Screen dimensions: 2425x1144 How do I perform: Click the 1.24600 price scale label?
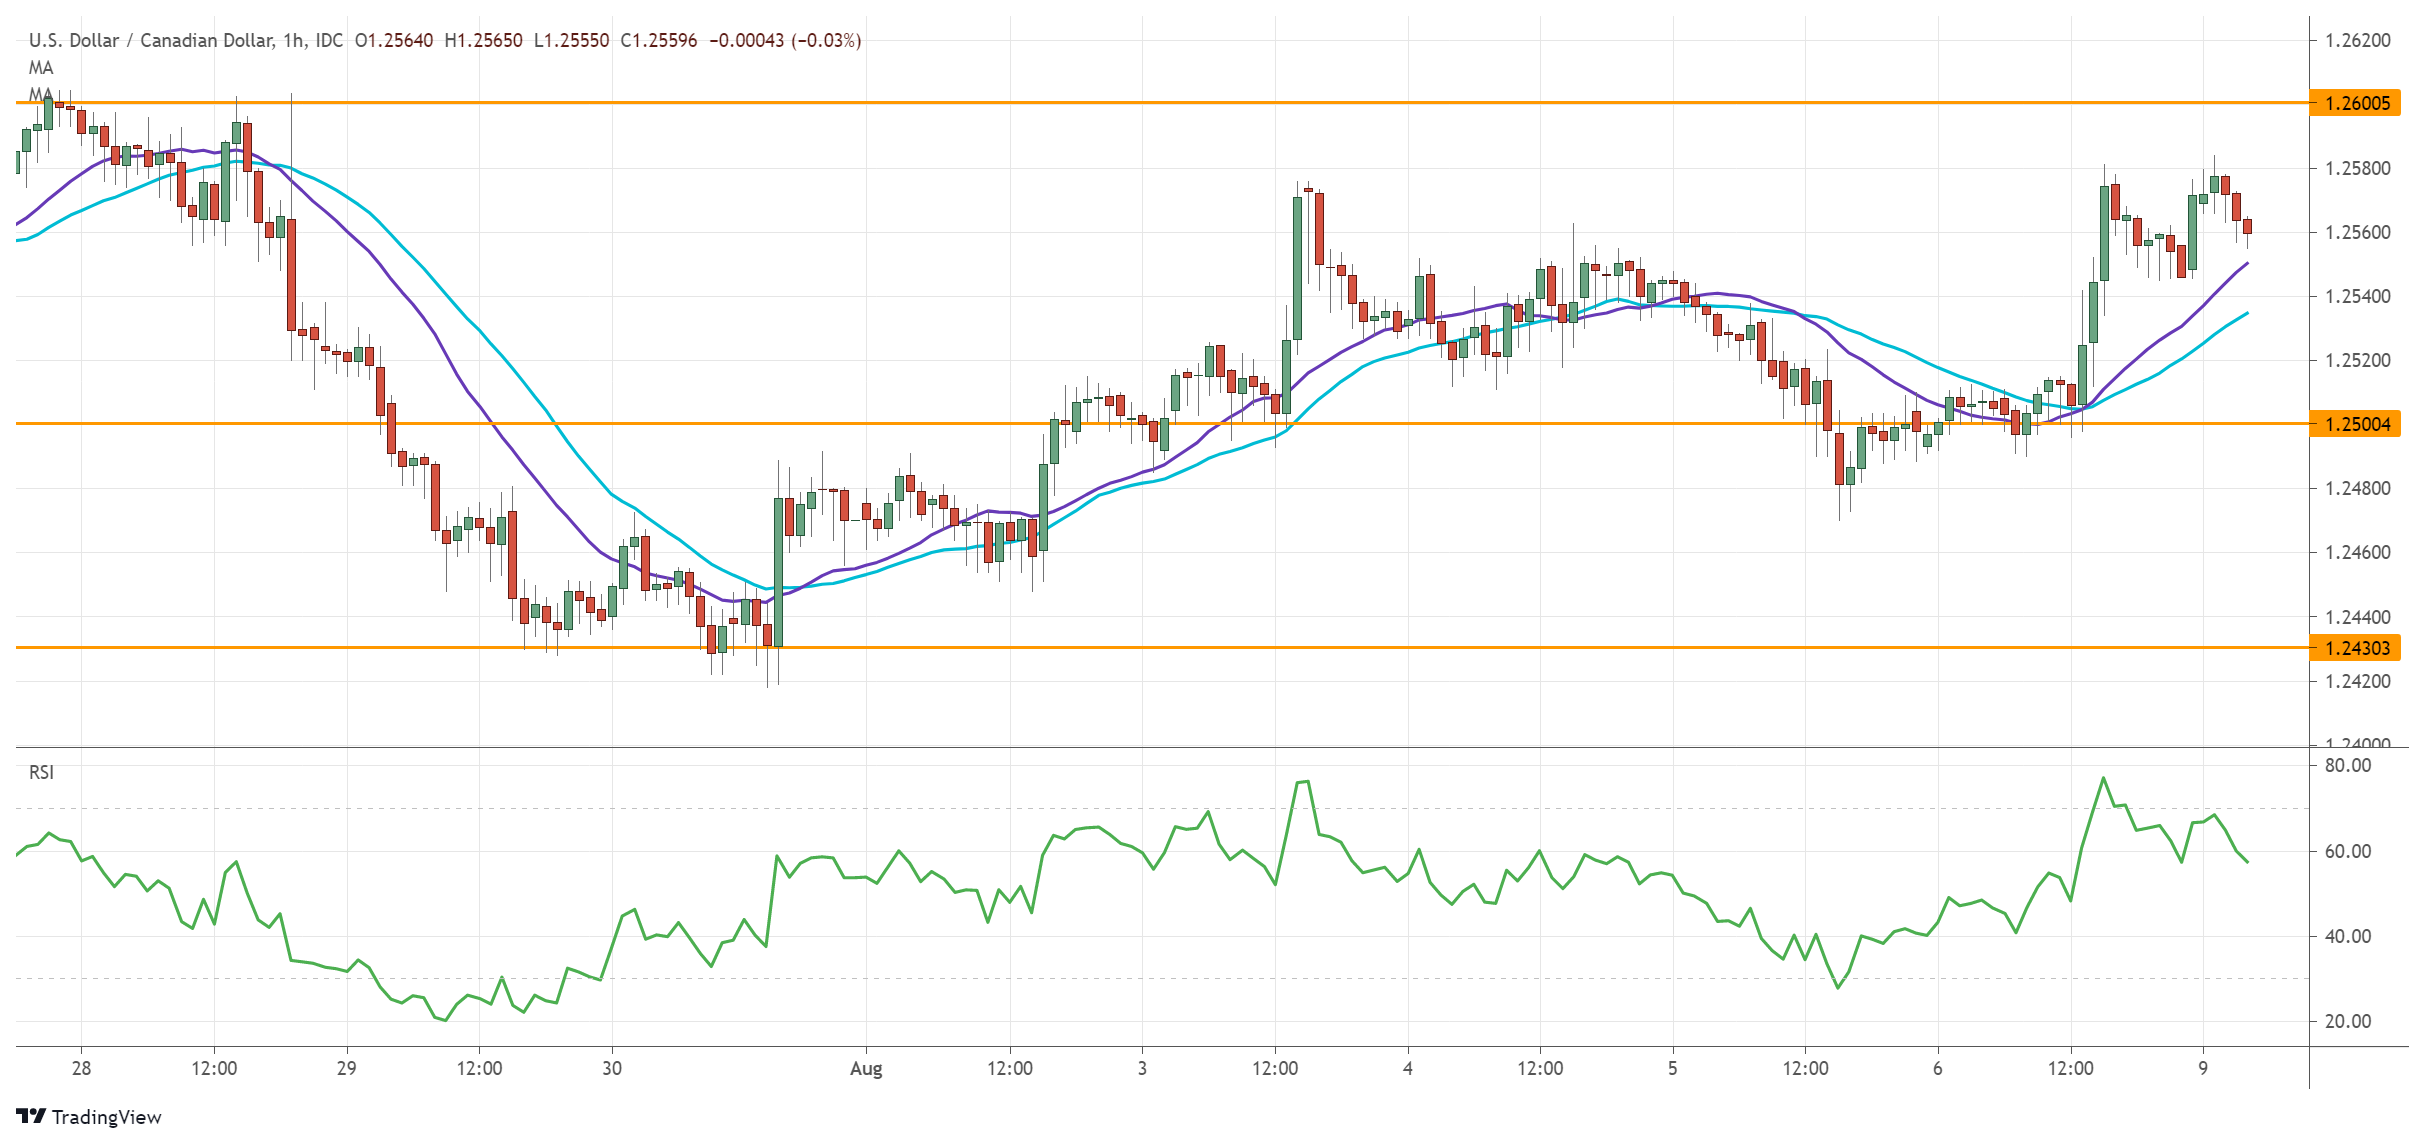(x=2357, y=552)
